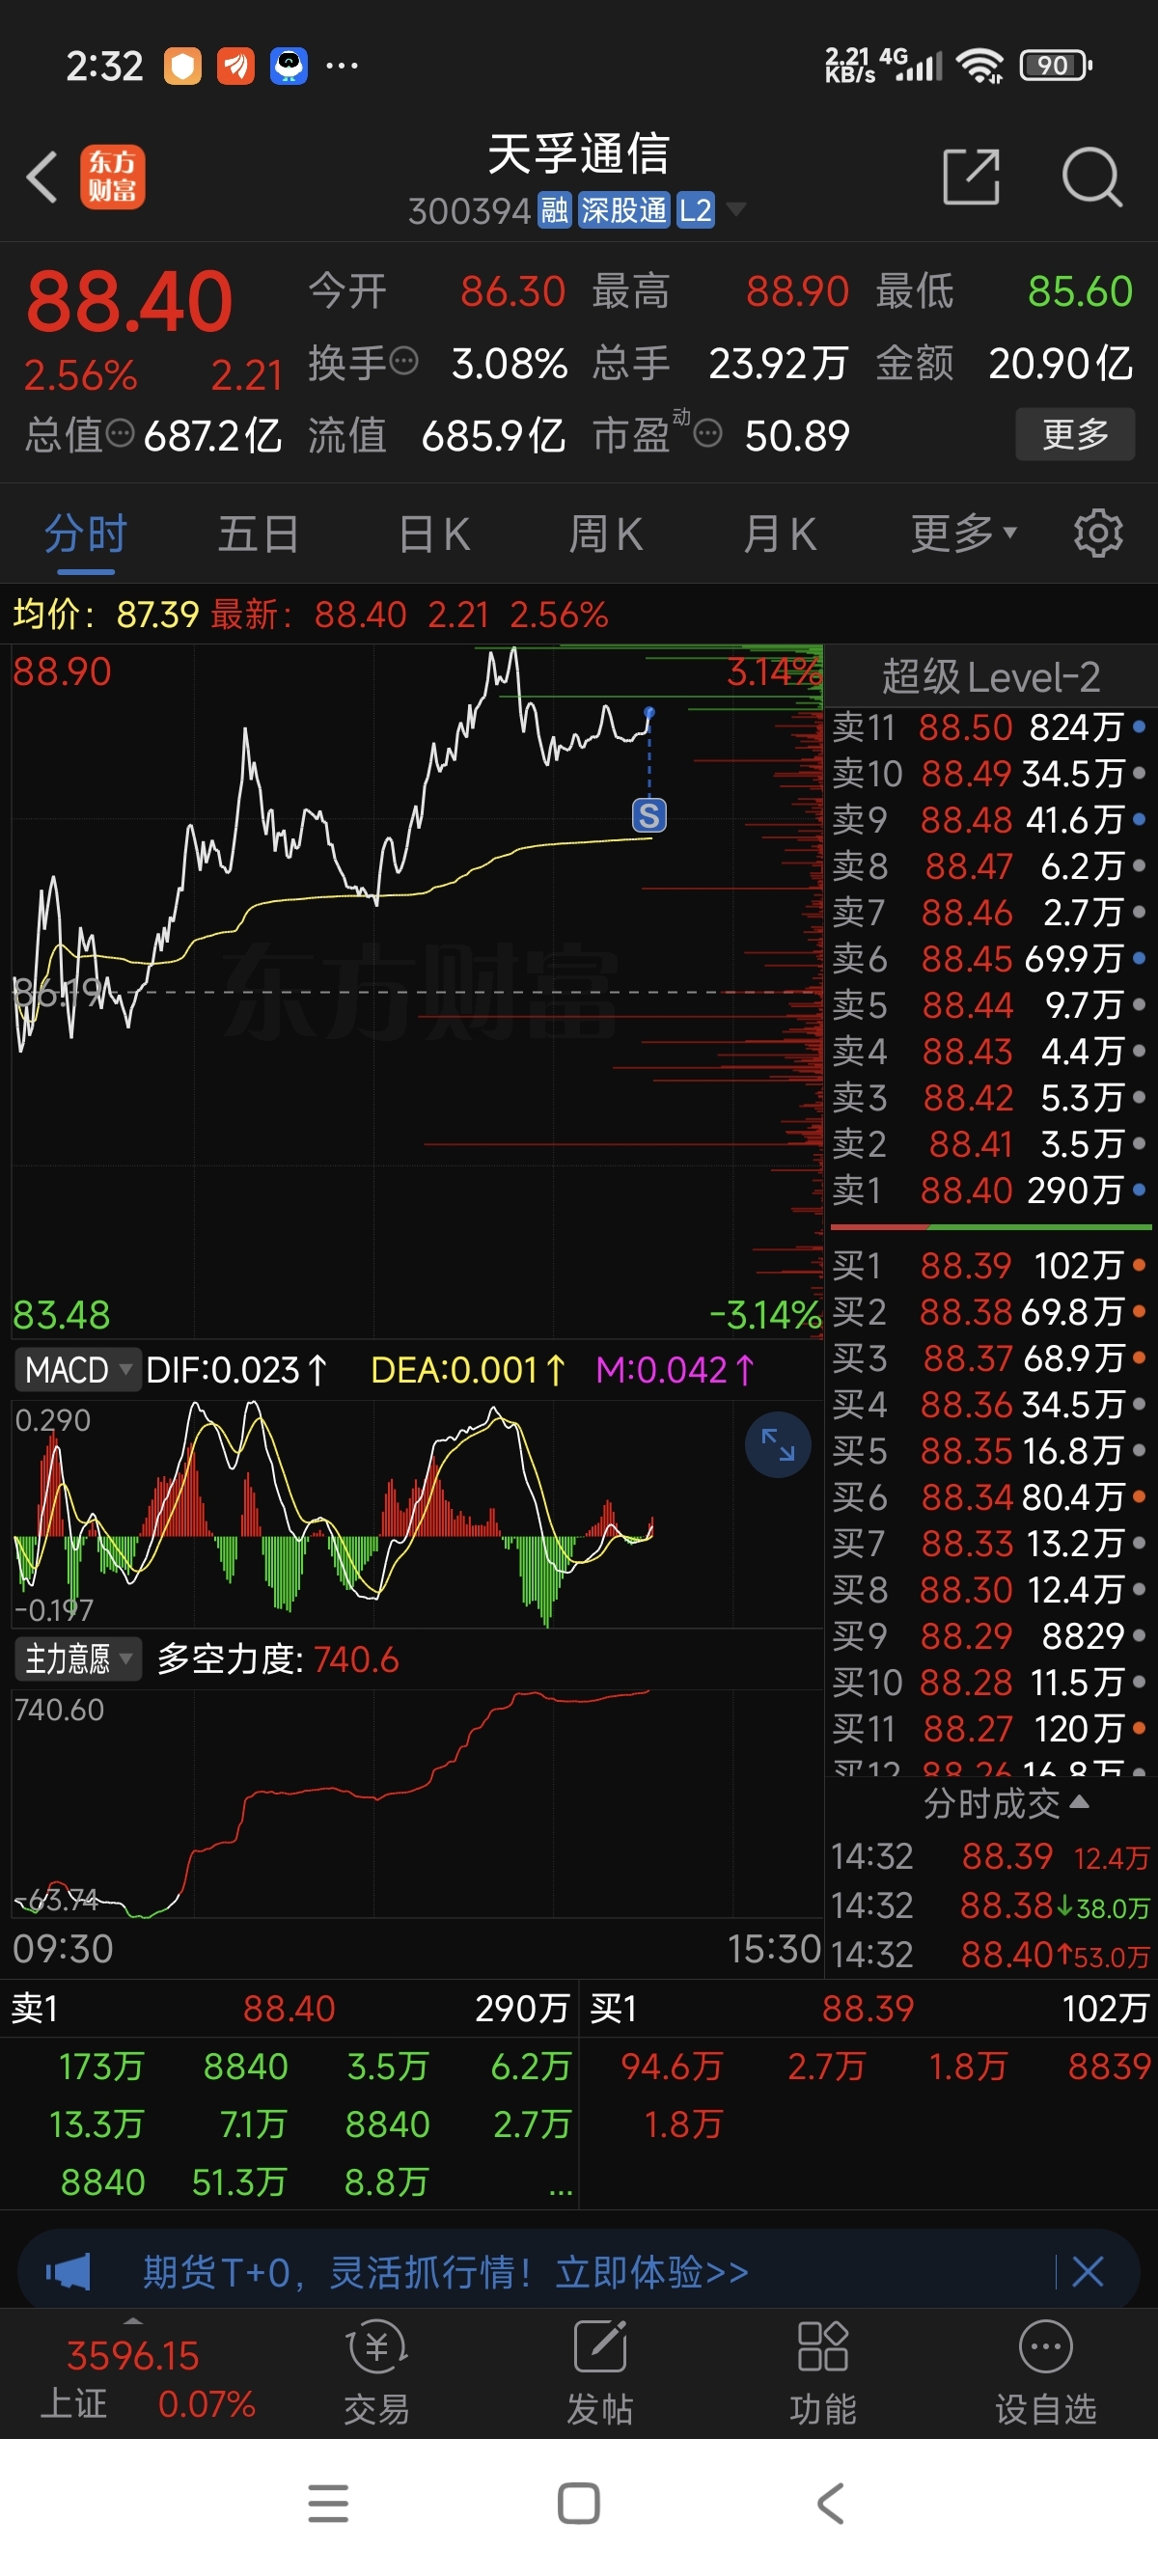Tap the Android back arrow button

[x=830, y=2503]
